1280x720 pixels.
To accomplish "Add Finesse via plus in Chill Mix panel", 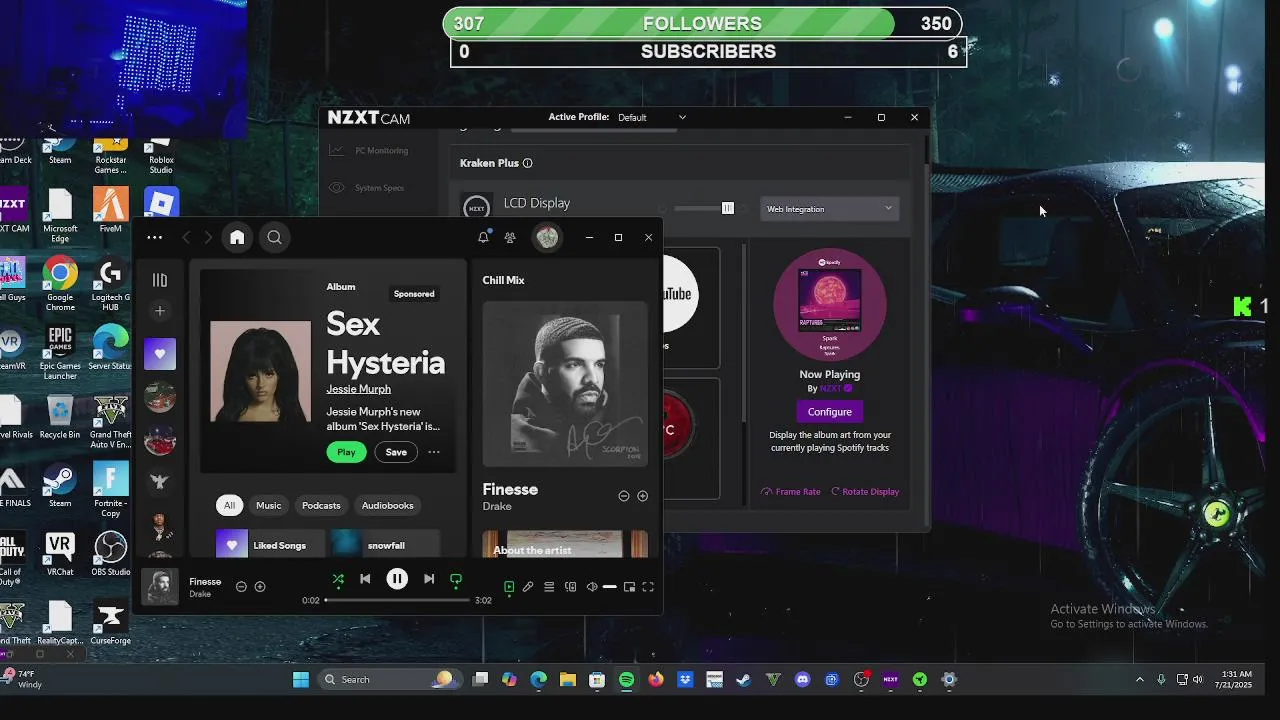I will [x=642, y=496].
